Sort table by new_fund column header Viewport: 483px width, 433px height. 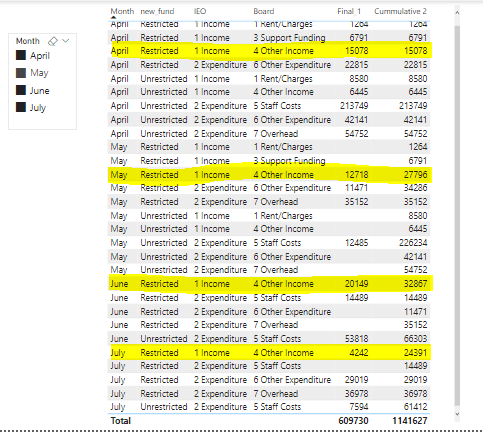157,11
